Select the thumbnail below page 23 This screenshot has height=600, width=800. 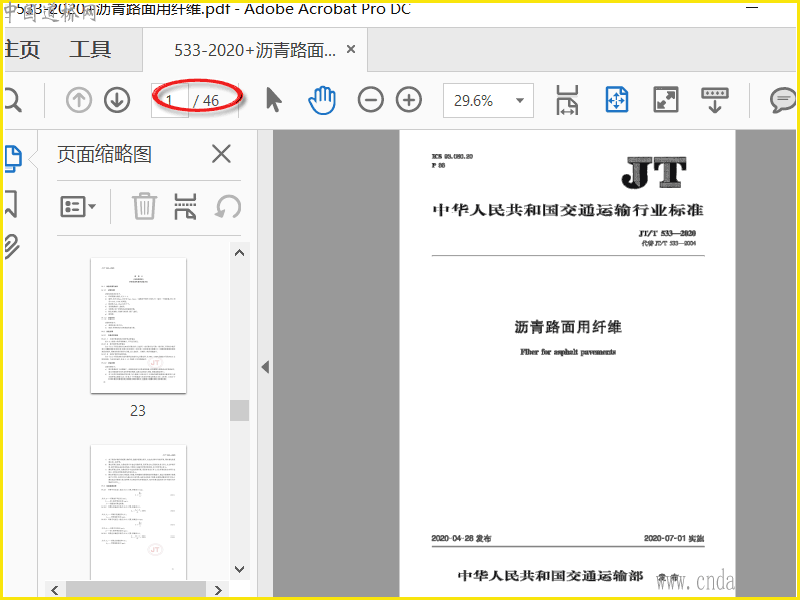pyautogui.click(x=138, y=512)
